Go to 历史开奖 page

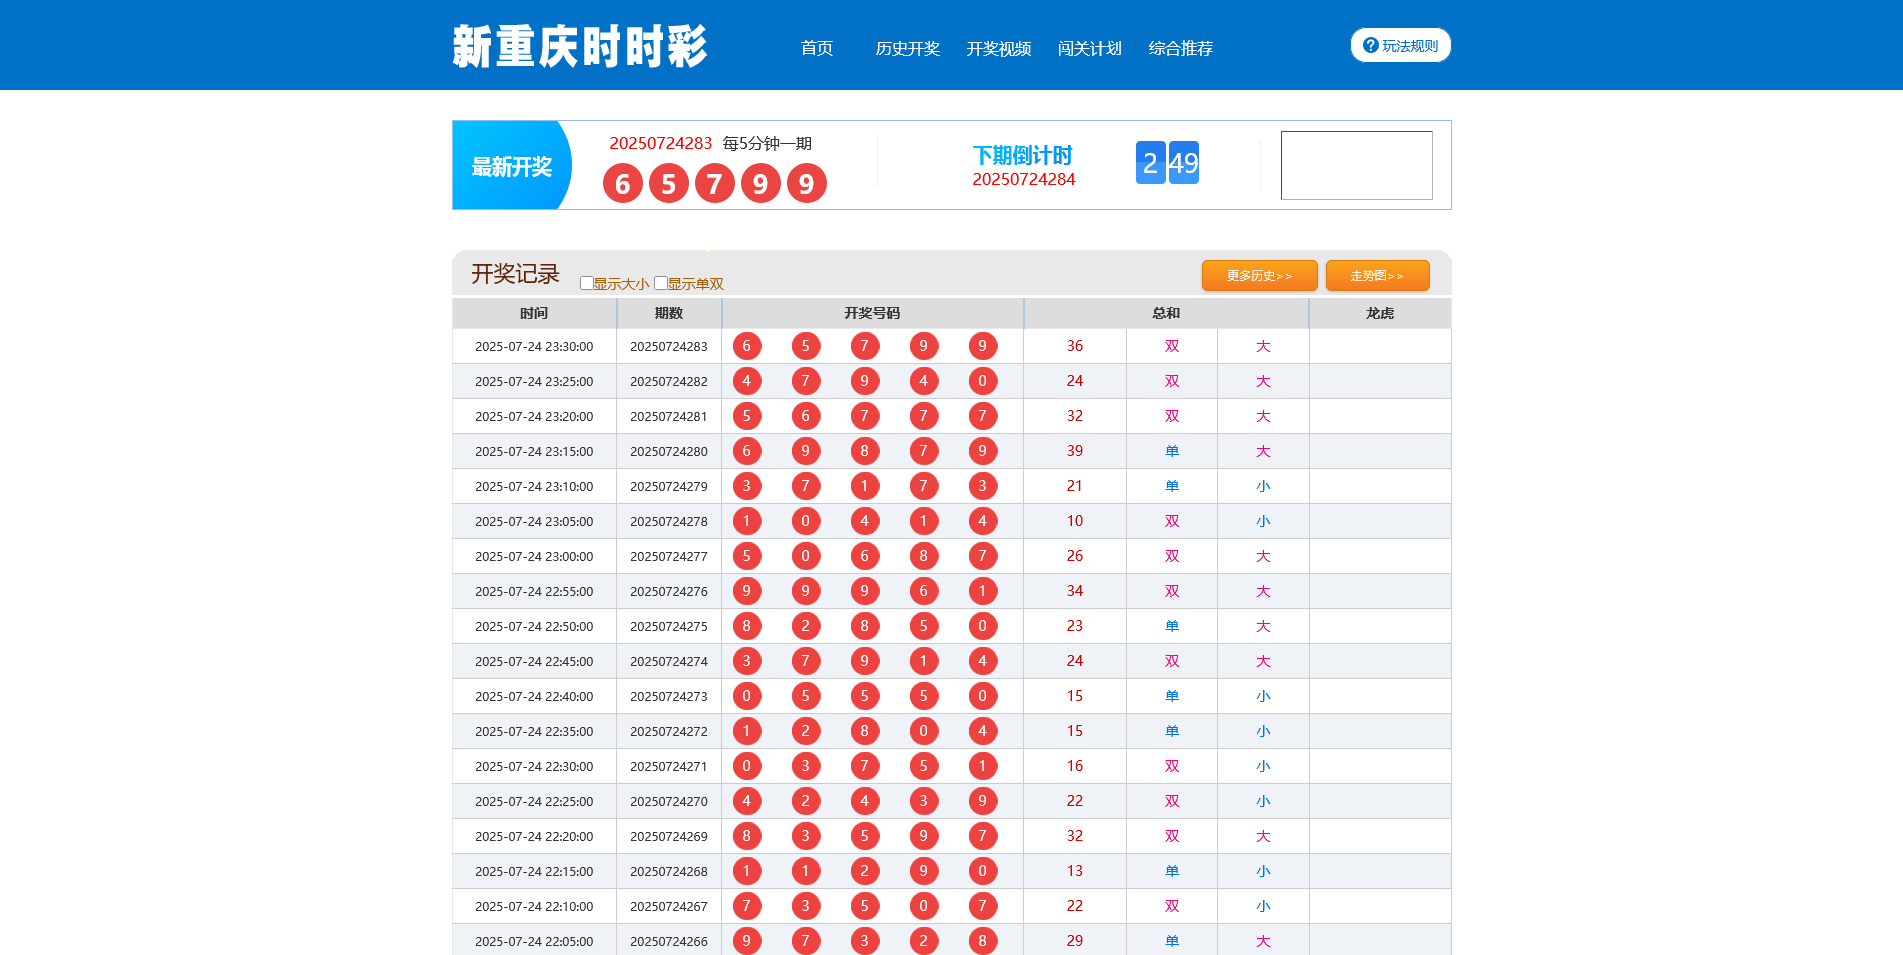click(908, 48)
